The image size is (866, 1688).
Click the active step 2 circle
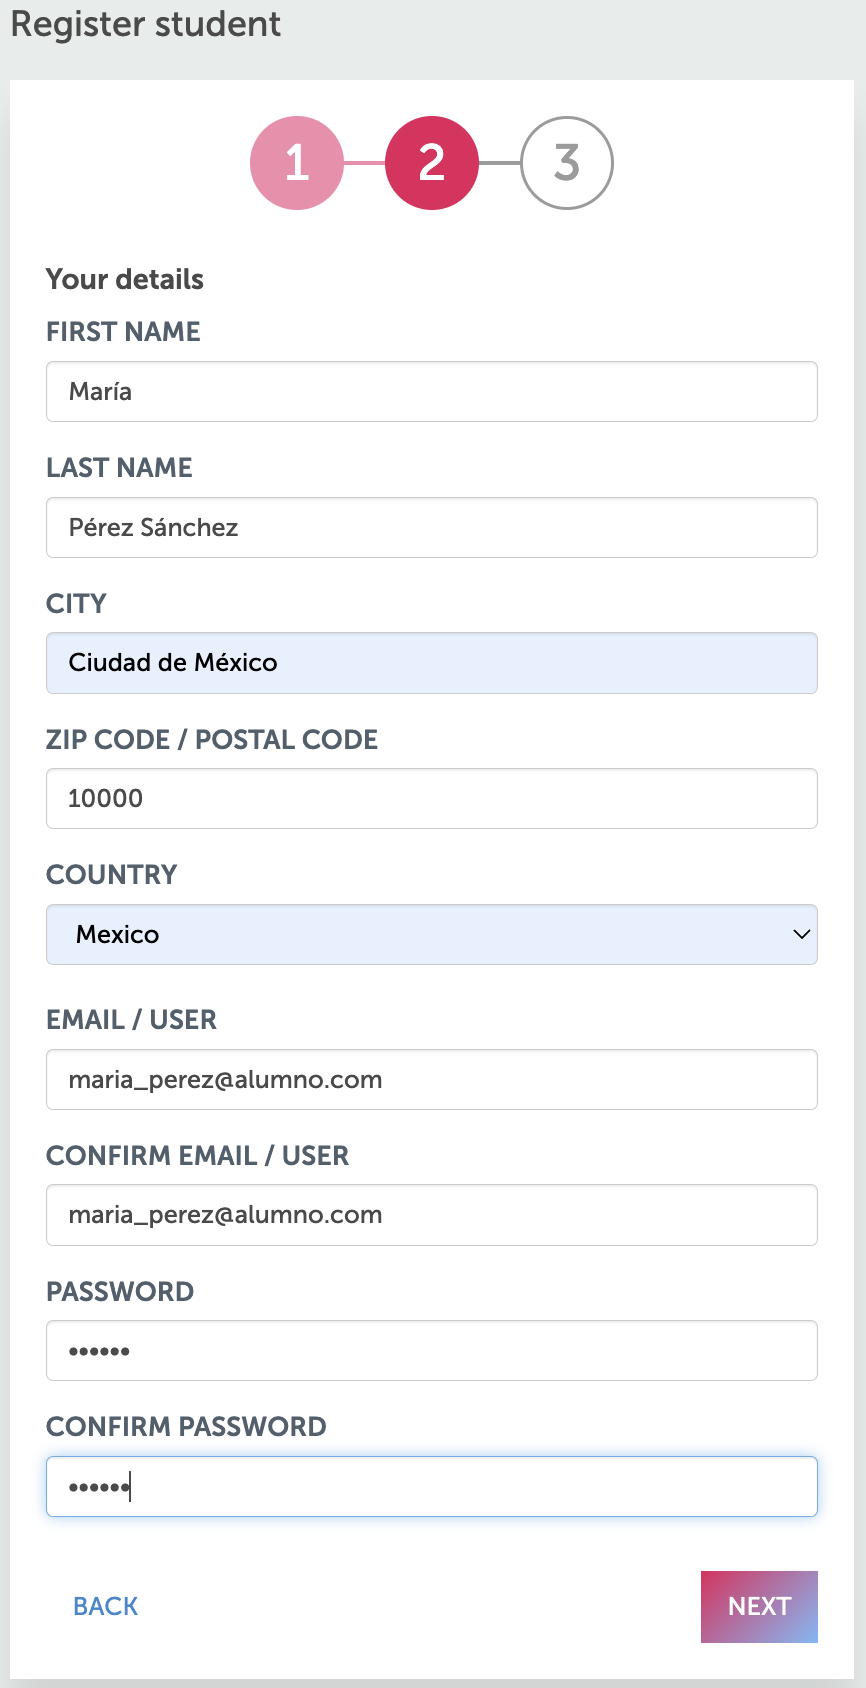[x=432, y=163]
